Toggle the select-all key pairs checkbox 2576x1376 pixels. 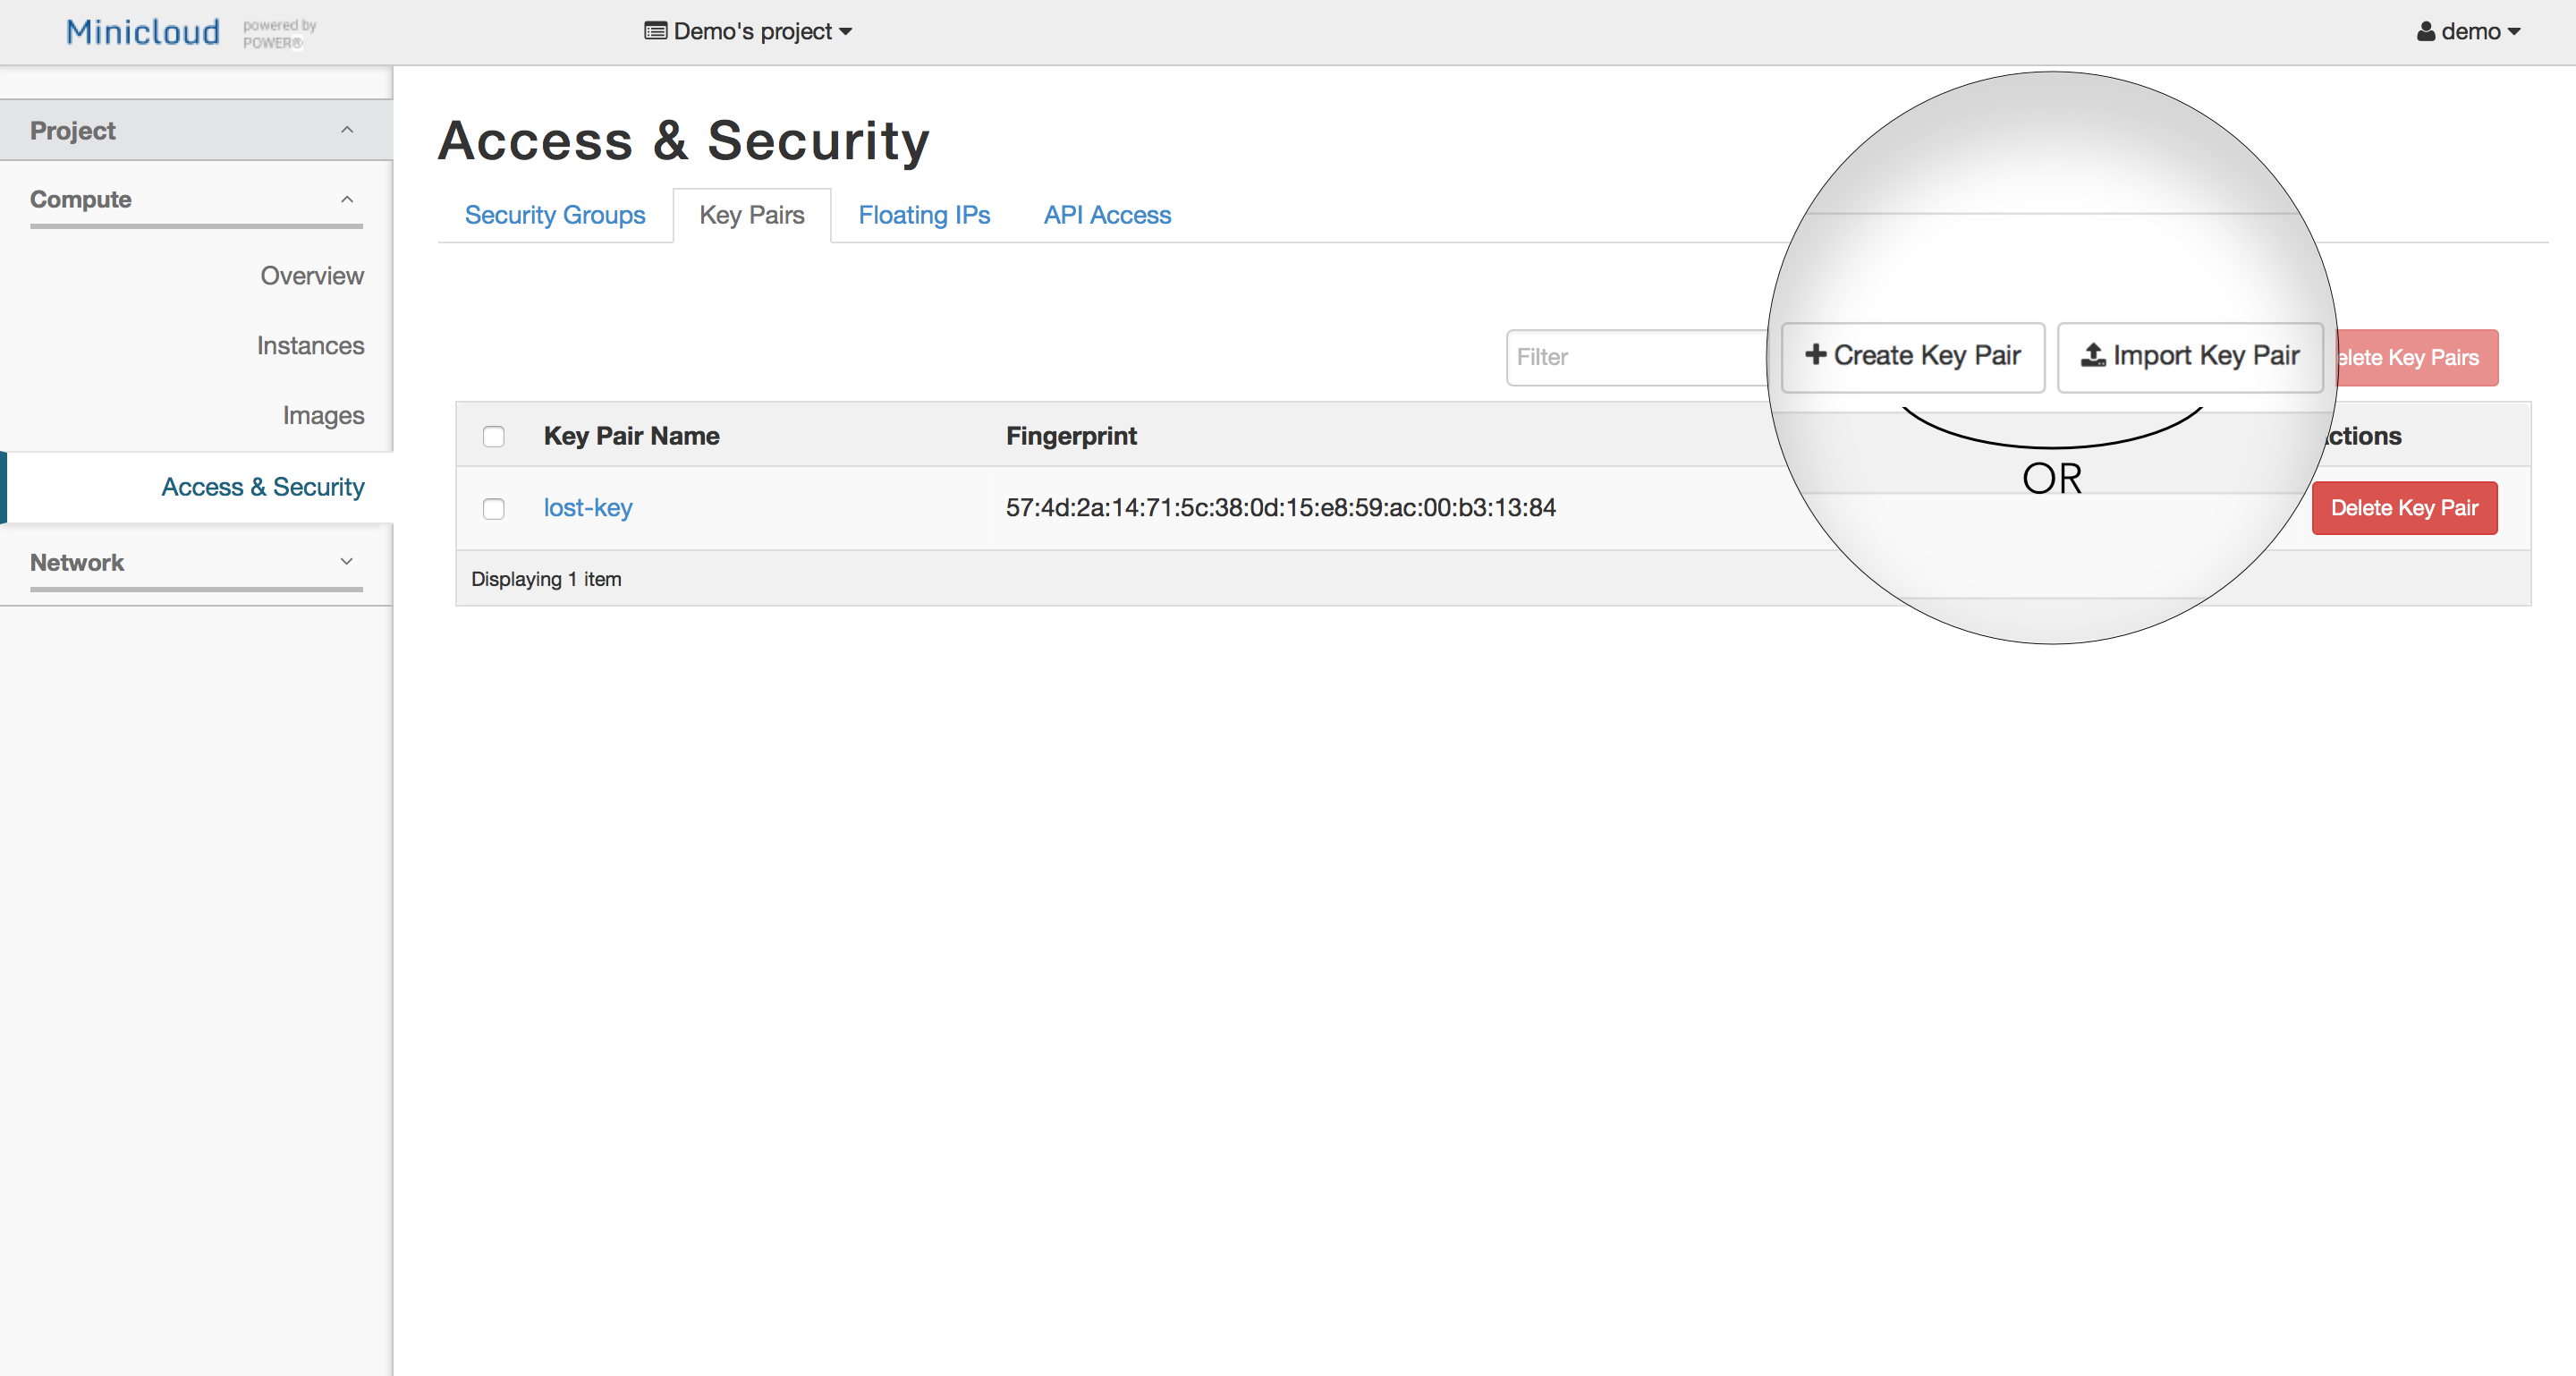click(493, 436)
